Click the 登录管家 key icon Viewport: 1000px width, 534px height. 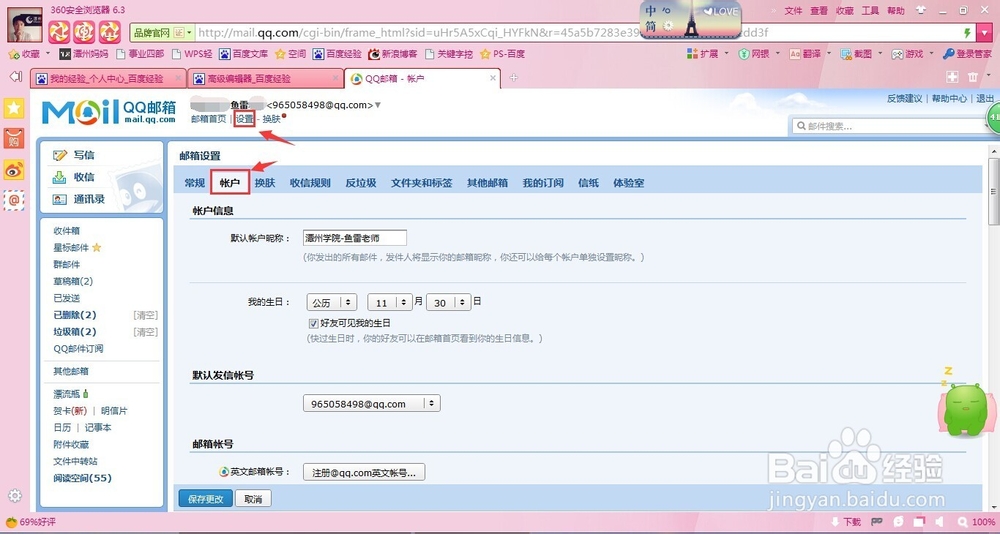pos(948,54)
